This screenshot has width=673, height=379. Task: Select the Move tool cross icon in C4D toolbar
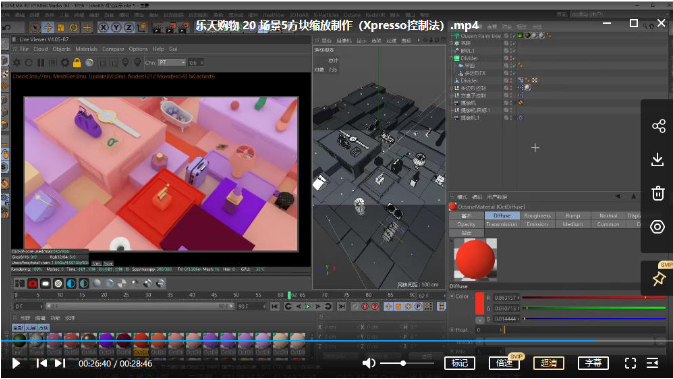pos(48,27)
